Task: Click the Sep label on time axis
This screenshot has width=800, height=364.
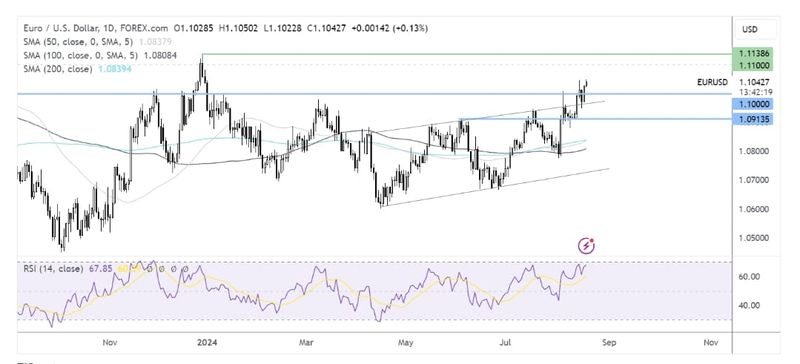Action: (609, 343)
